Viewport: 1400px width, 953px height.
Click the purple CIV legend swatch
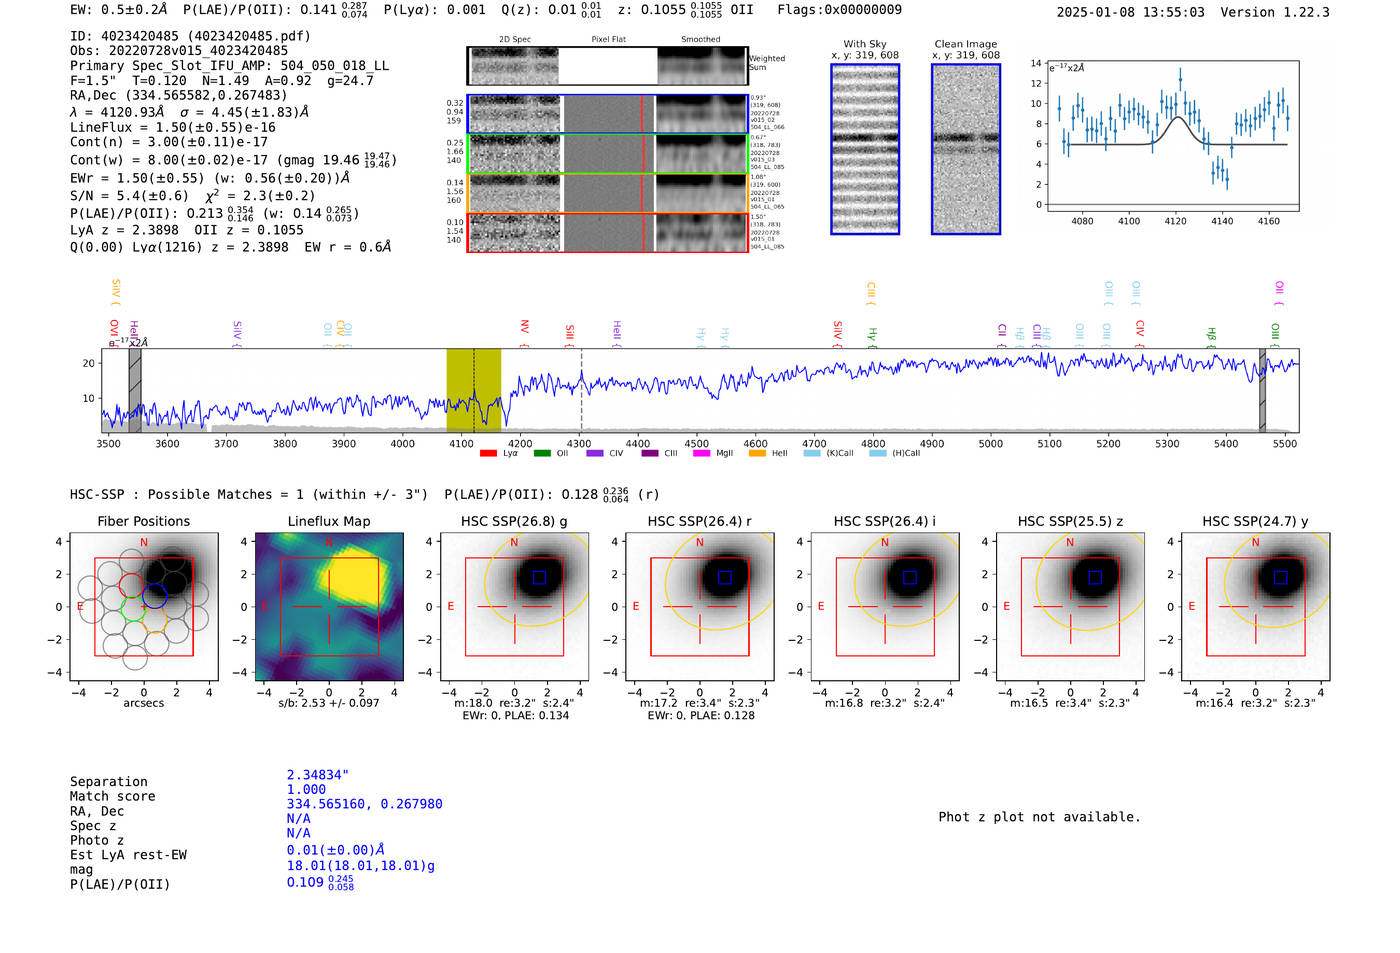click(x=595, y=453)
